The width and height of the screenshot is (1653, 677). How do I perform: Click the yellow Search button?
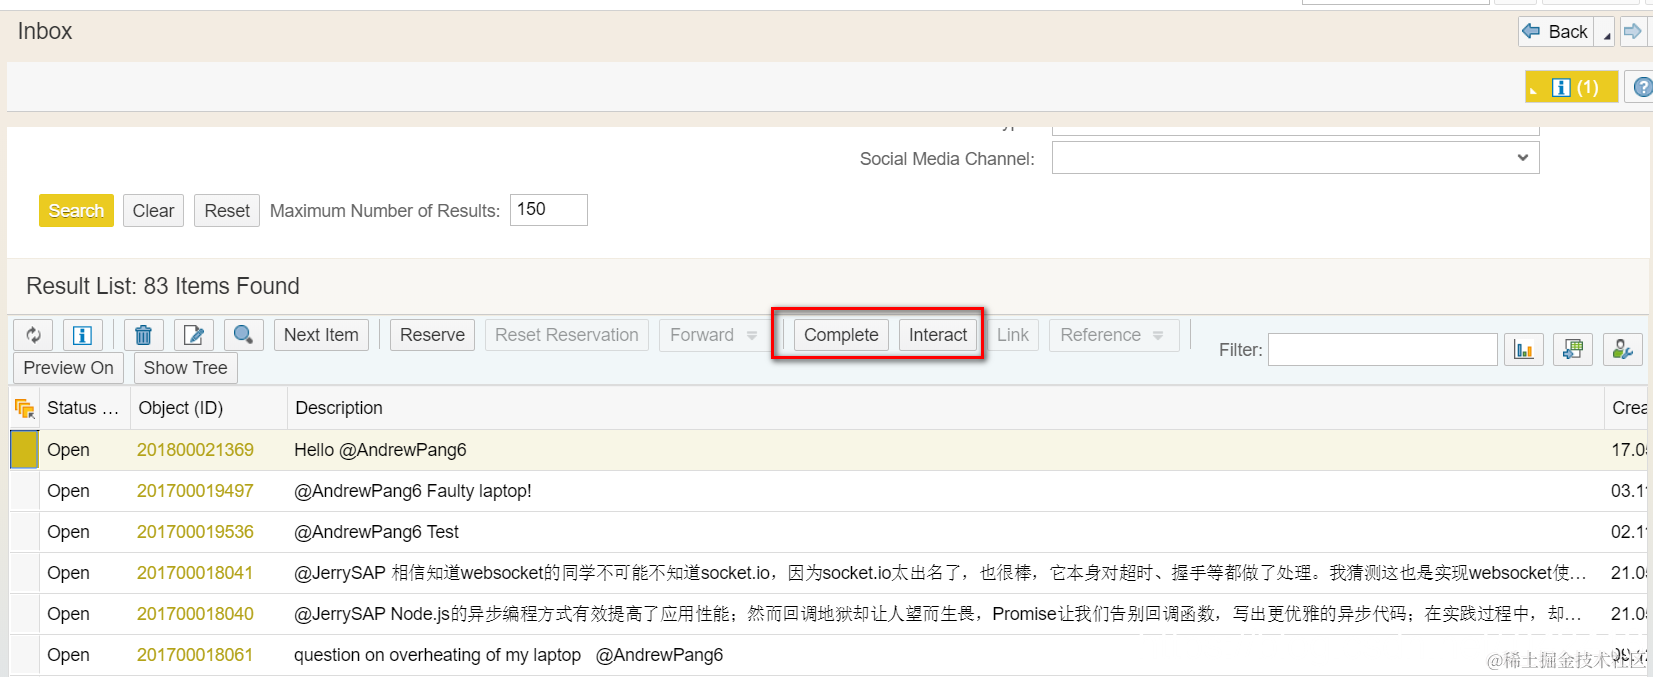click(x=76, y=211)
